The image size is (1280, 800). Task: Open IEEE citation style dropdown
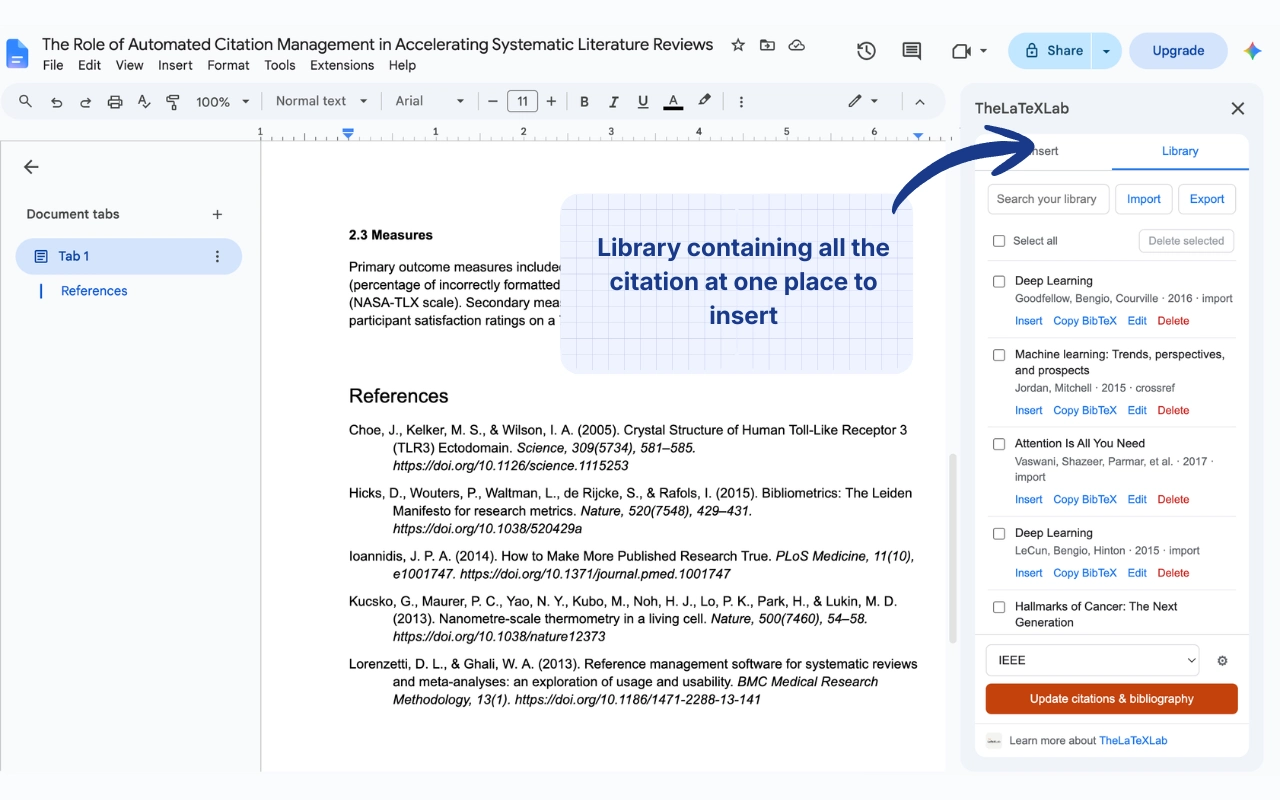pos(1093,660)
